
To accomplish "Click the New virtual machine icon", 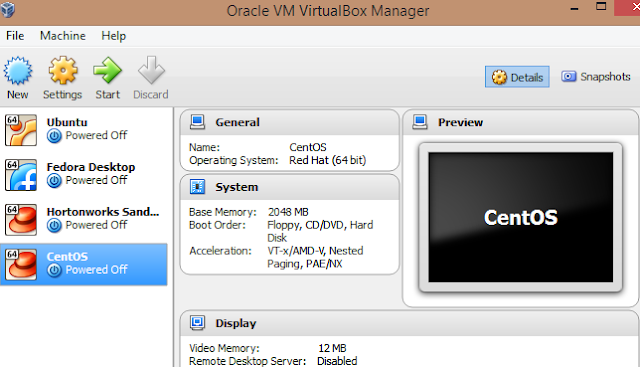I will pos(18,71).
